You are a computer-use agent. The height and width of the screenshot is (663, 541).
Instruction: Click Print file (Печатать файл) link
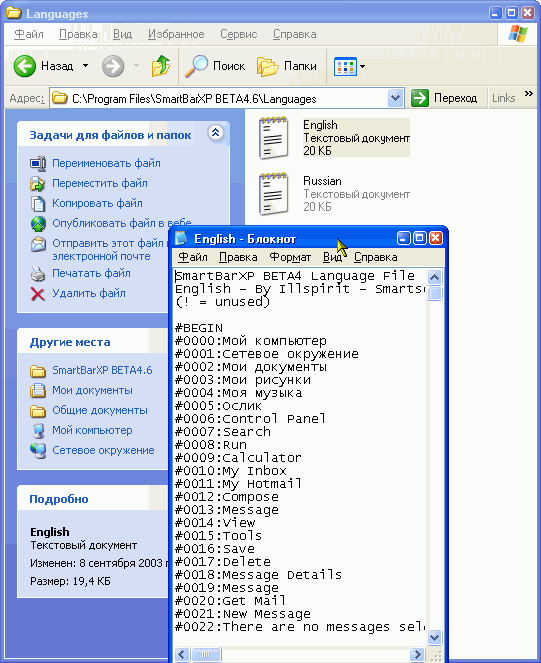91,273
